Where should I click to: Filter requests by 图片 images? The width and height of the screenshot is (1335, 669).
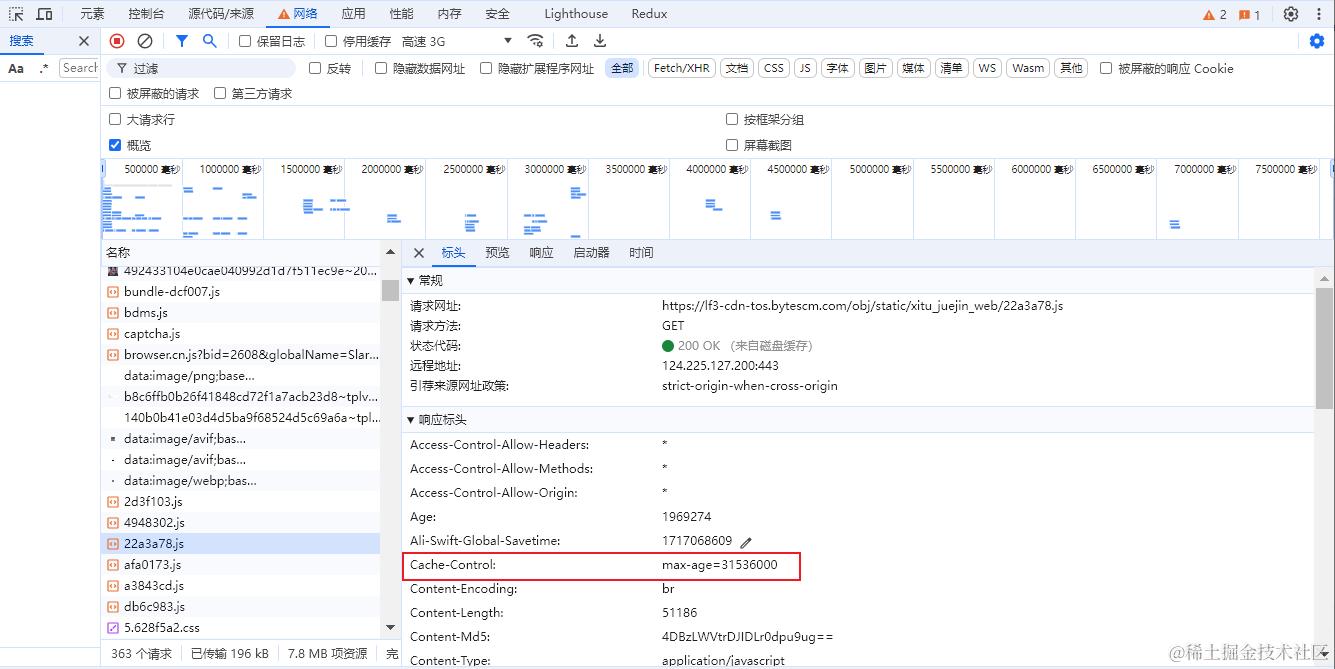click(875, 68)
